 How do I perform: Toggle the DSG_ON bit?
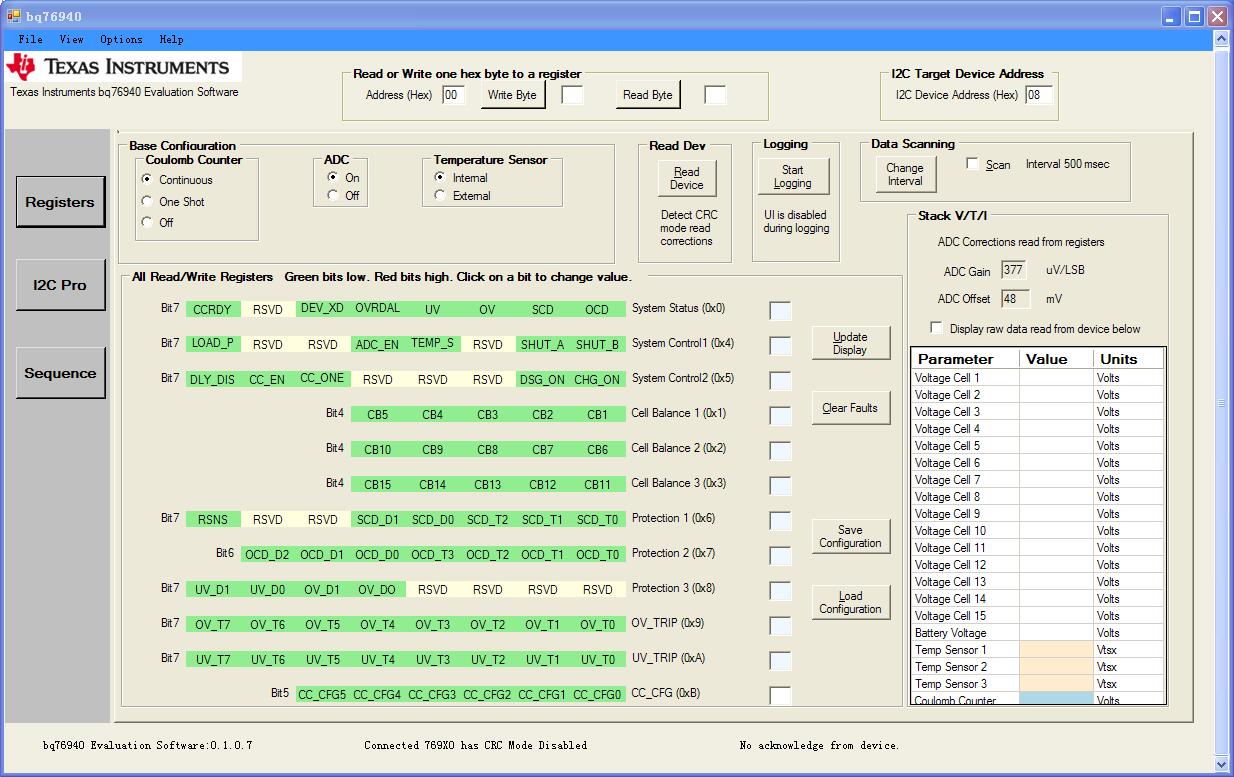pos(543,379)
